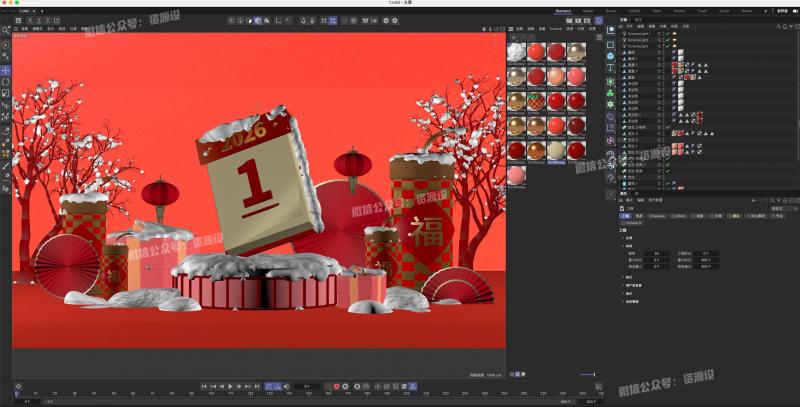Switch to the Standard layout tab
800x407 pixels.
click(x=565, y=11)
